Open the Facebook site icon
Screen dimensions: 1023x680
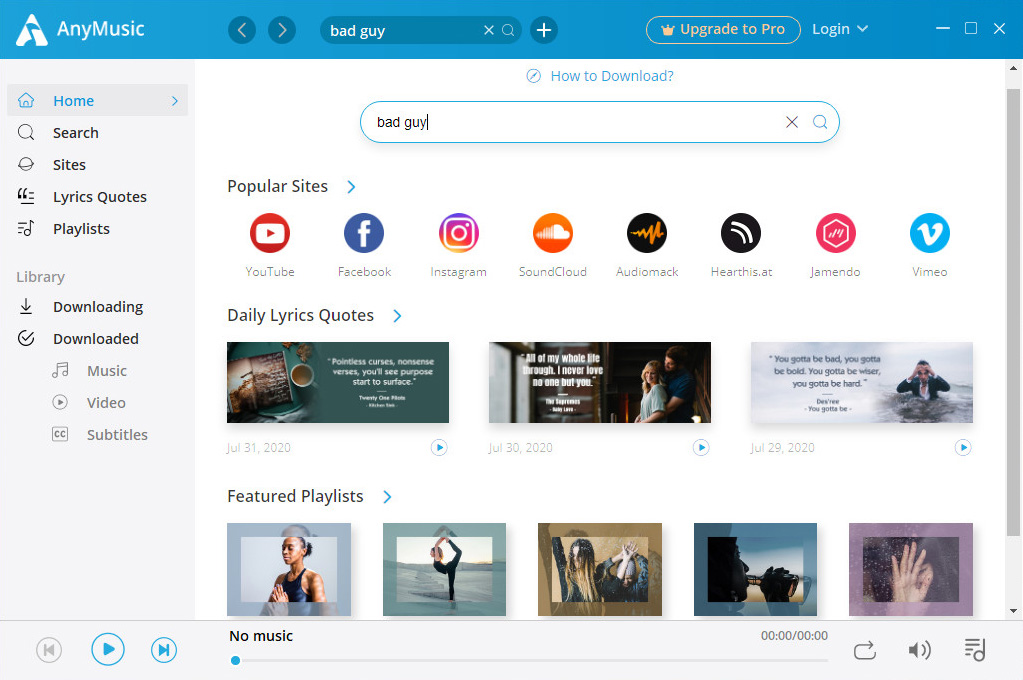pos(364,233)
